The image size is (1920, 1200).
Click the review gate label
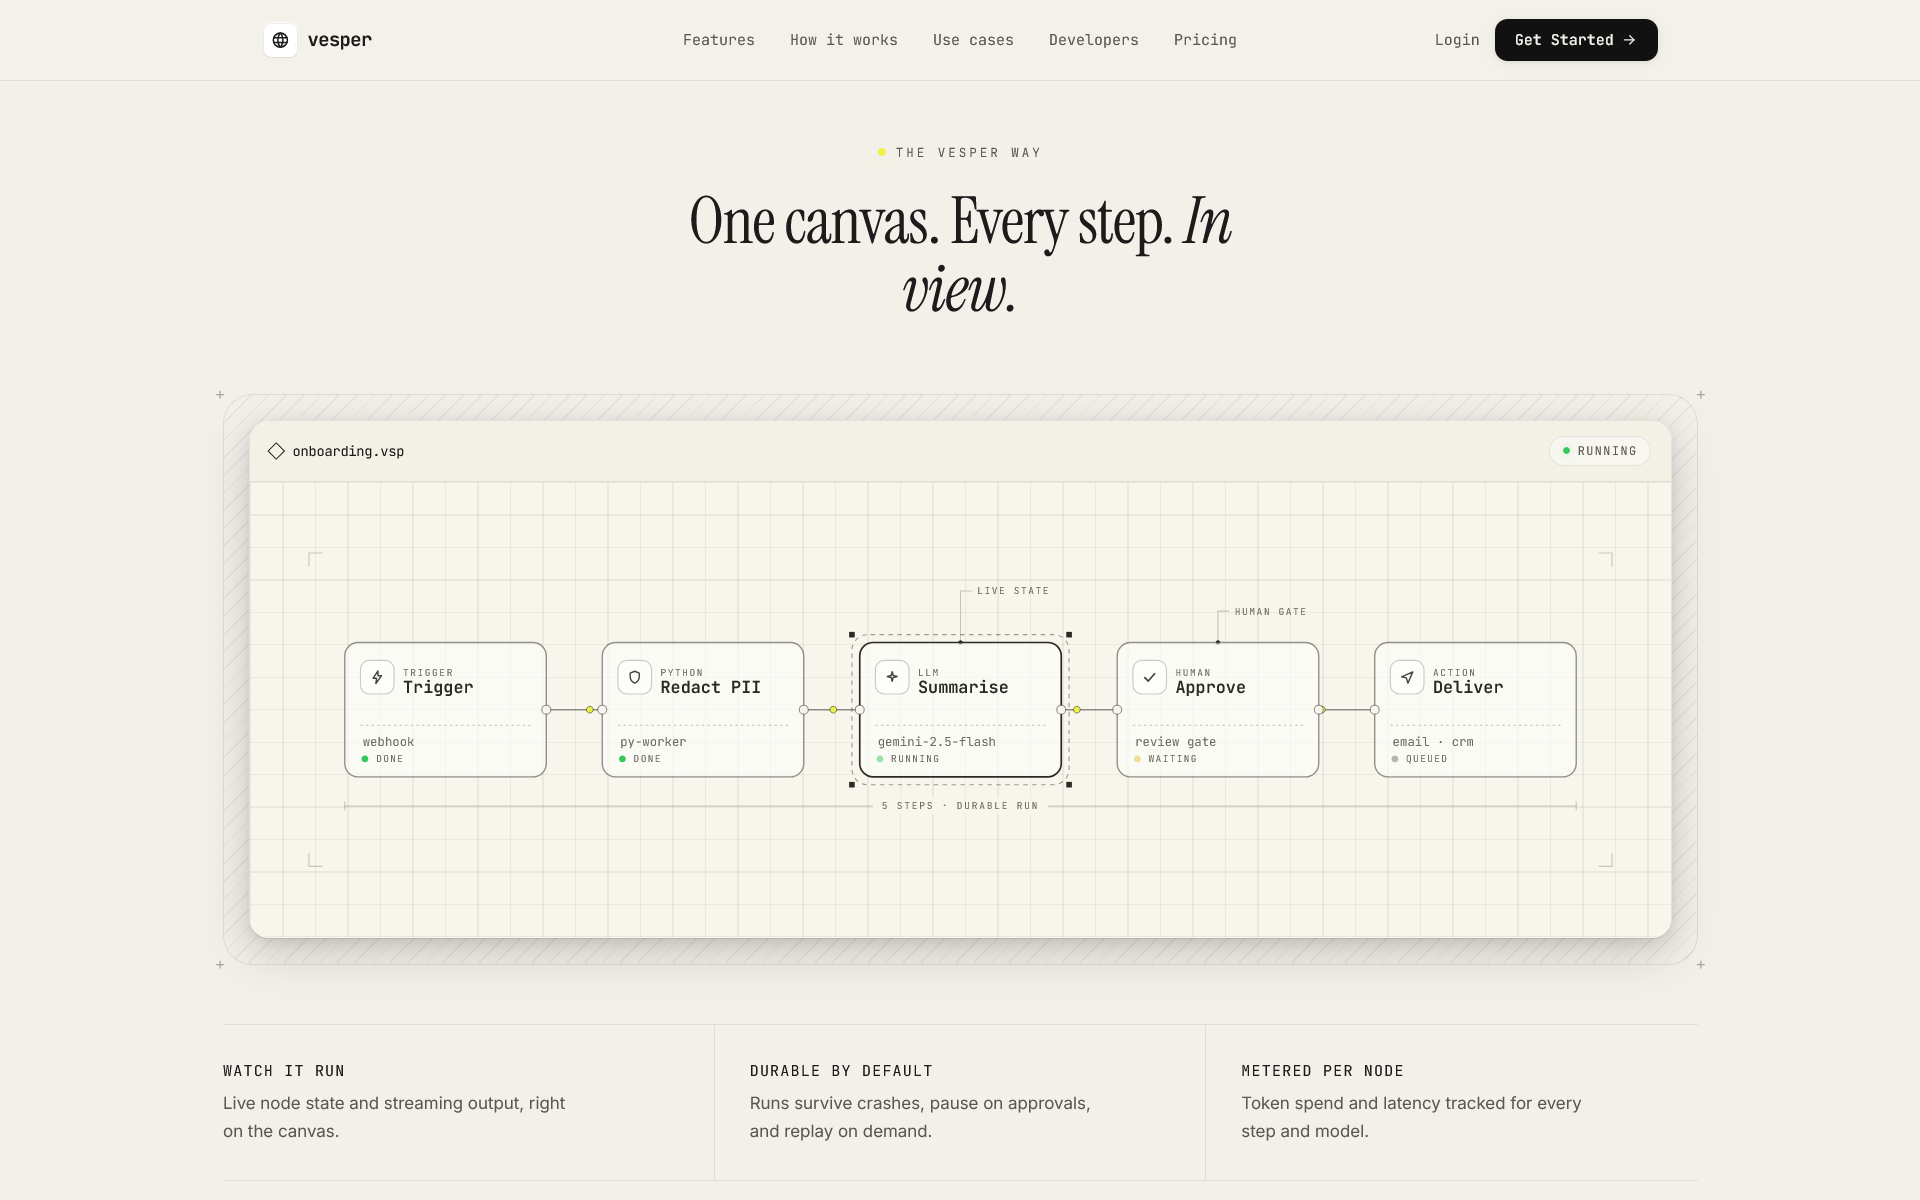(1175, 742)
